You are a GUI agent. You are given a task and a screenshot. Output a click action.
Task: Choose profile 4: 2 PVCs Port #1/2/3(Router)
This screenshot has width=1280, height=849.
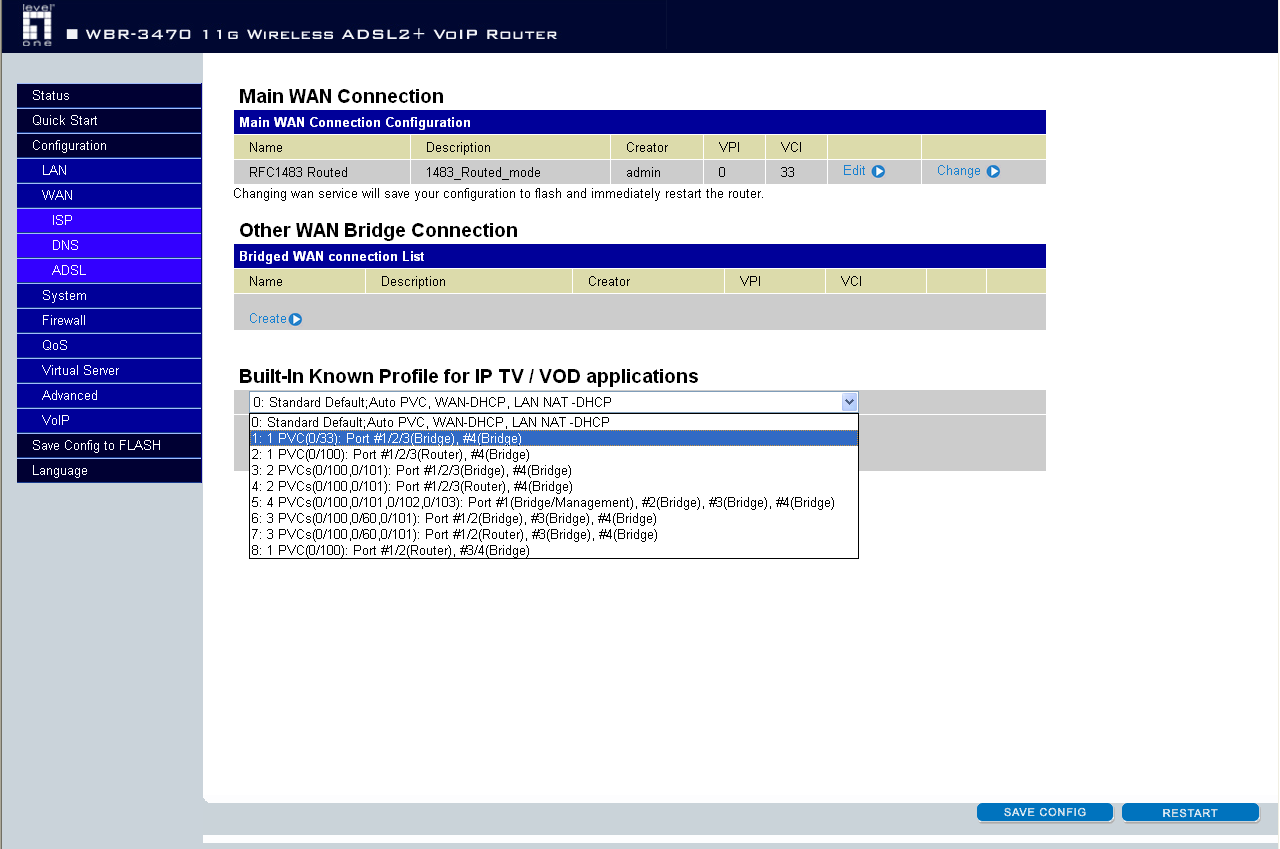pyautogui.click(x=554, y=486)
